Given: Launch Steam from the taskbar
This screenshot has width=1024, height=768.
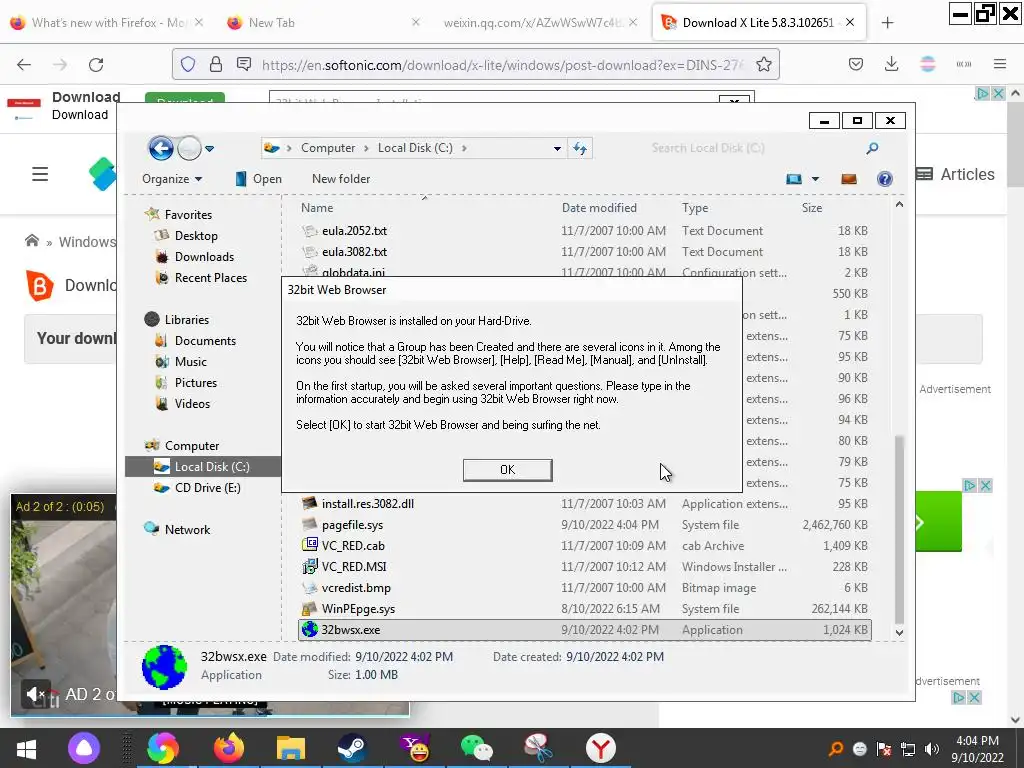Looking at the screenshot, I should click(x=352, y=748).
